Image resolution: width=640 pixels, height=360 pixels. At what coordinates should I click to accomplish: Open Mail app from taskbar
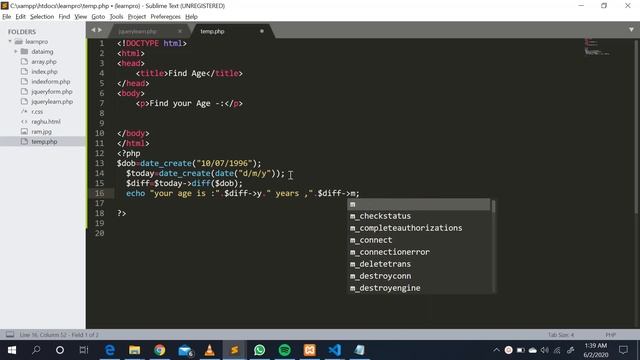pyautogui.click(x=185, y=350)
